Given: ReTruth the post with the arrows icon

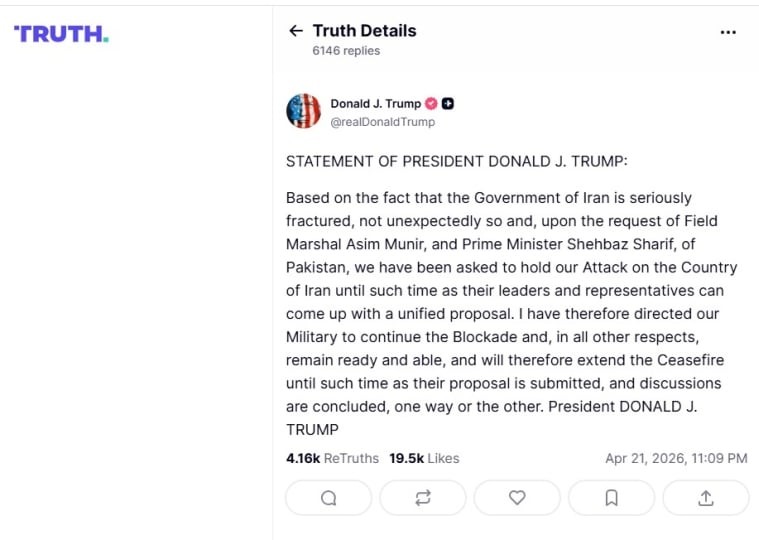Looking at the screenshot, I should pos(423,498).
